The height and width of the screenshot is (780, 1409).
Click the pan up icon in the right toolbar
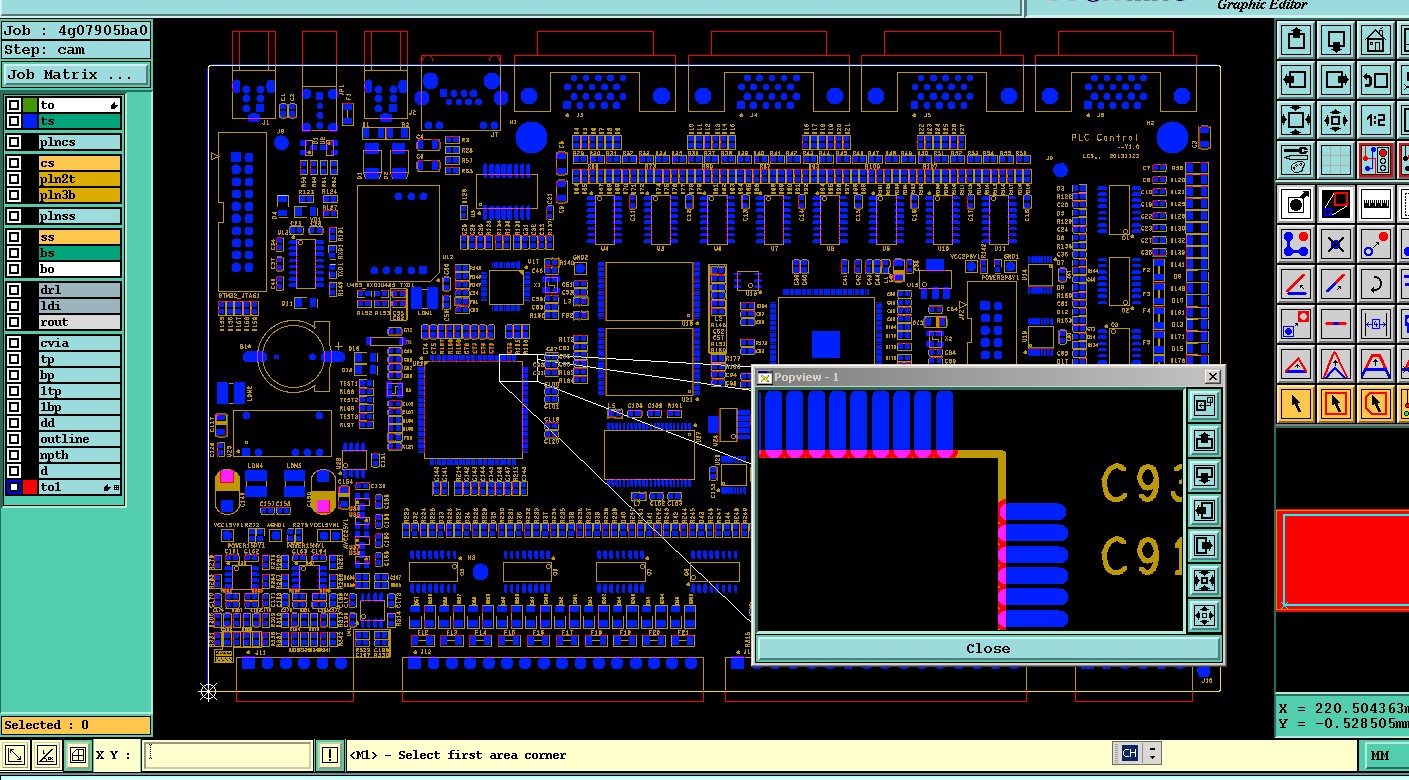click(x=1296, y=41)
